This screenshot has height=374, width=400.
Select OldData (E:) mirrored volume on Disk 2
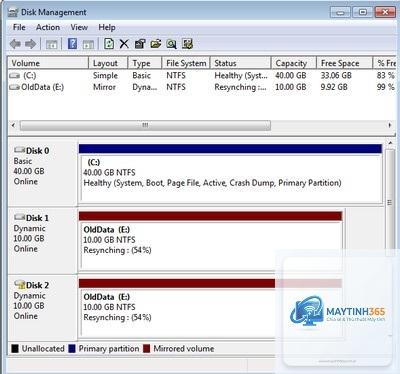(210, 308)
